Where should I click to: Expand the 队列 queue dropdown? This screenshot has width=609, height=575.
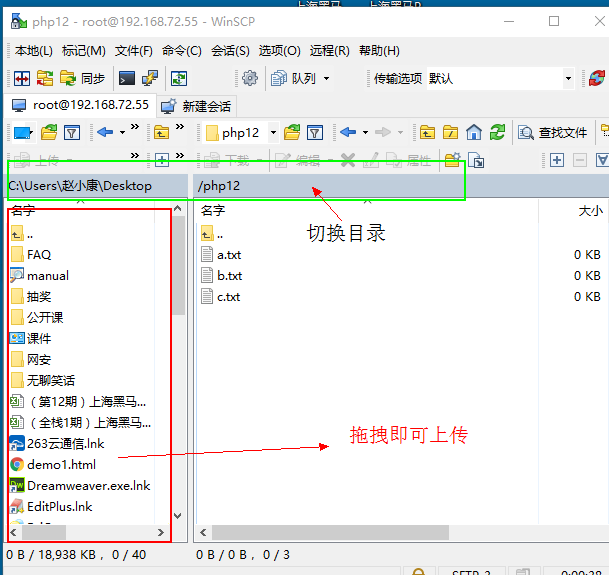pyautogui.click(x=325, y=78)
